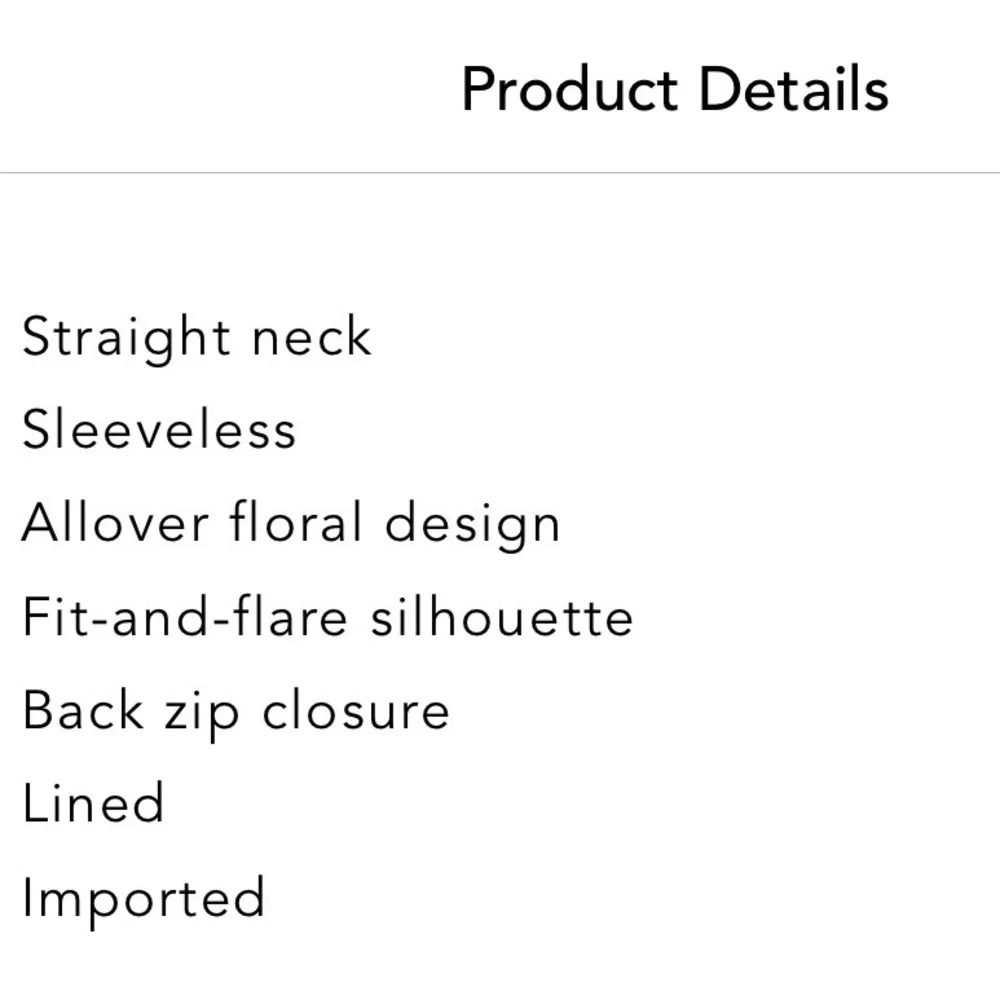Select the "Straight neck" detail line
1000x1000 pixels.
[196, 337]
